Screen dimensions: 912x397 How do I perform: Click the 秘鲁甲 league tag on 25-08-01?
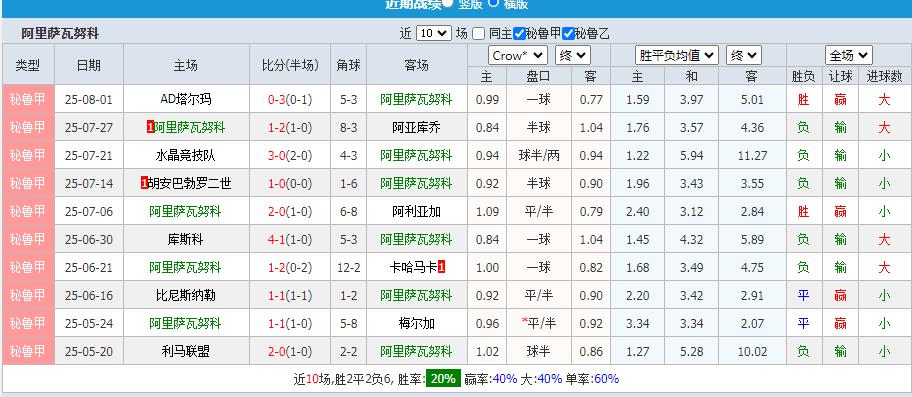[28, 99]
